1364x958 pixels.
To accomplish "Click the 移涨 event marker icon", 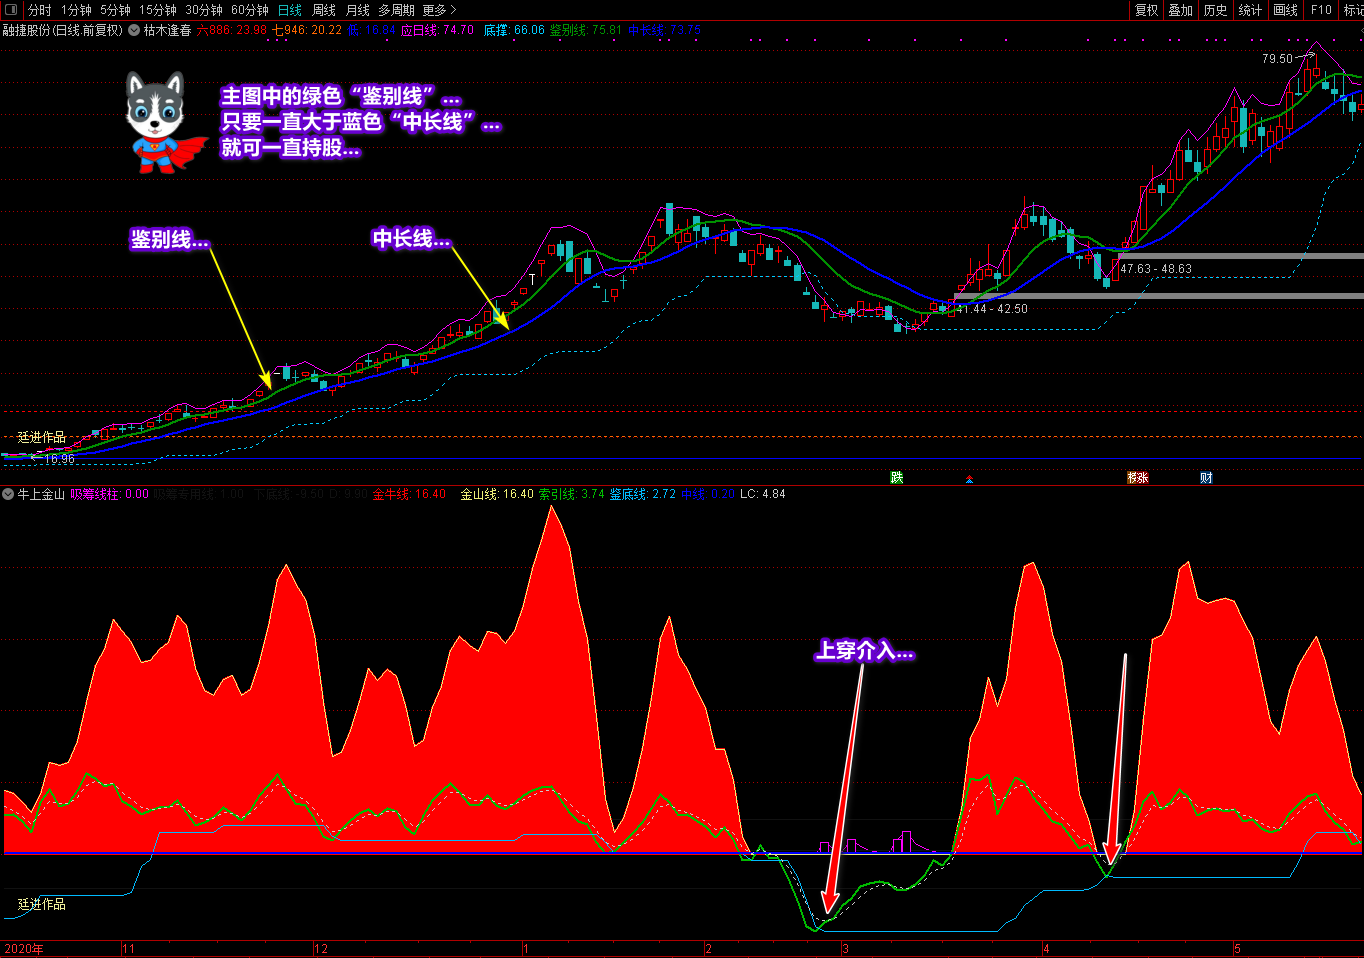I will [1137, 478].
